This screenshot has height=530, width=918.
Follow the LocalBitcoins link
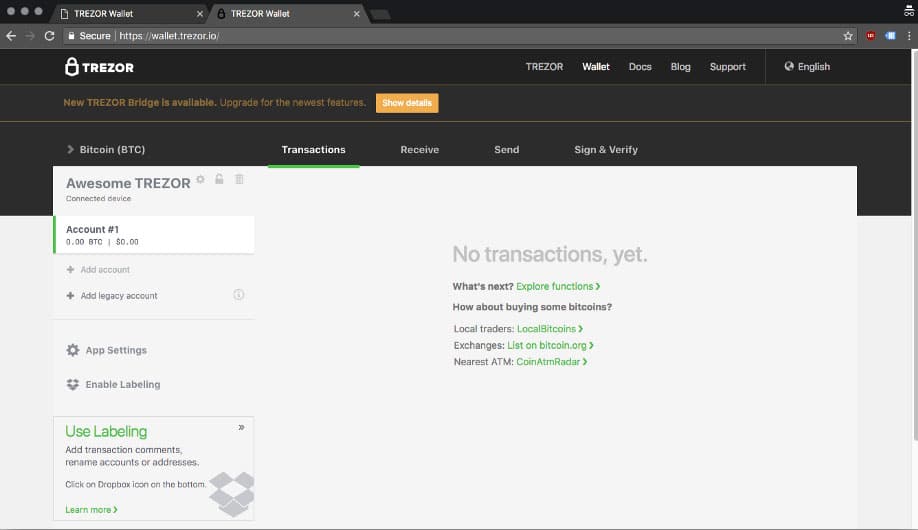[x=548, y=329]
